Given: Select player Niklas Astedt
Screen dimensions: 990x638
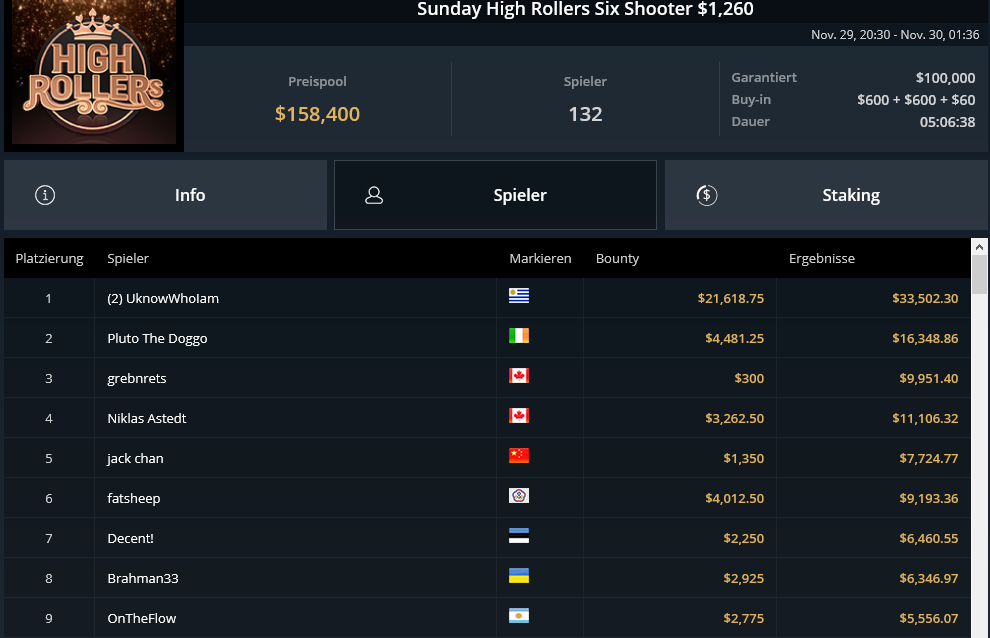Looking at the screenshot, I should click(x=147, y=418).
